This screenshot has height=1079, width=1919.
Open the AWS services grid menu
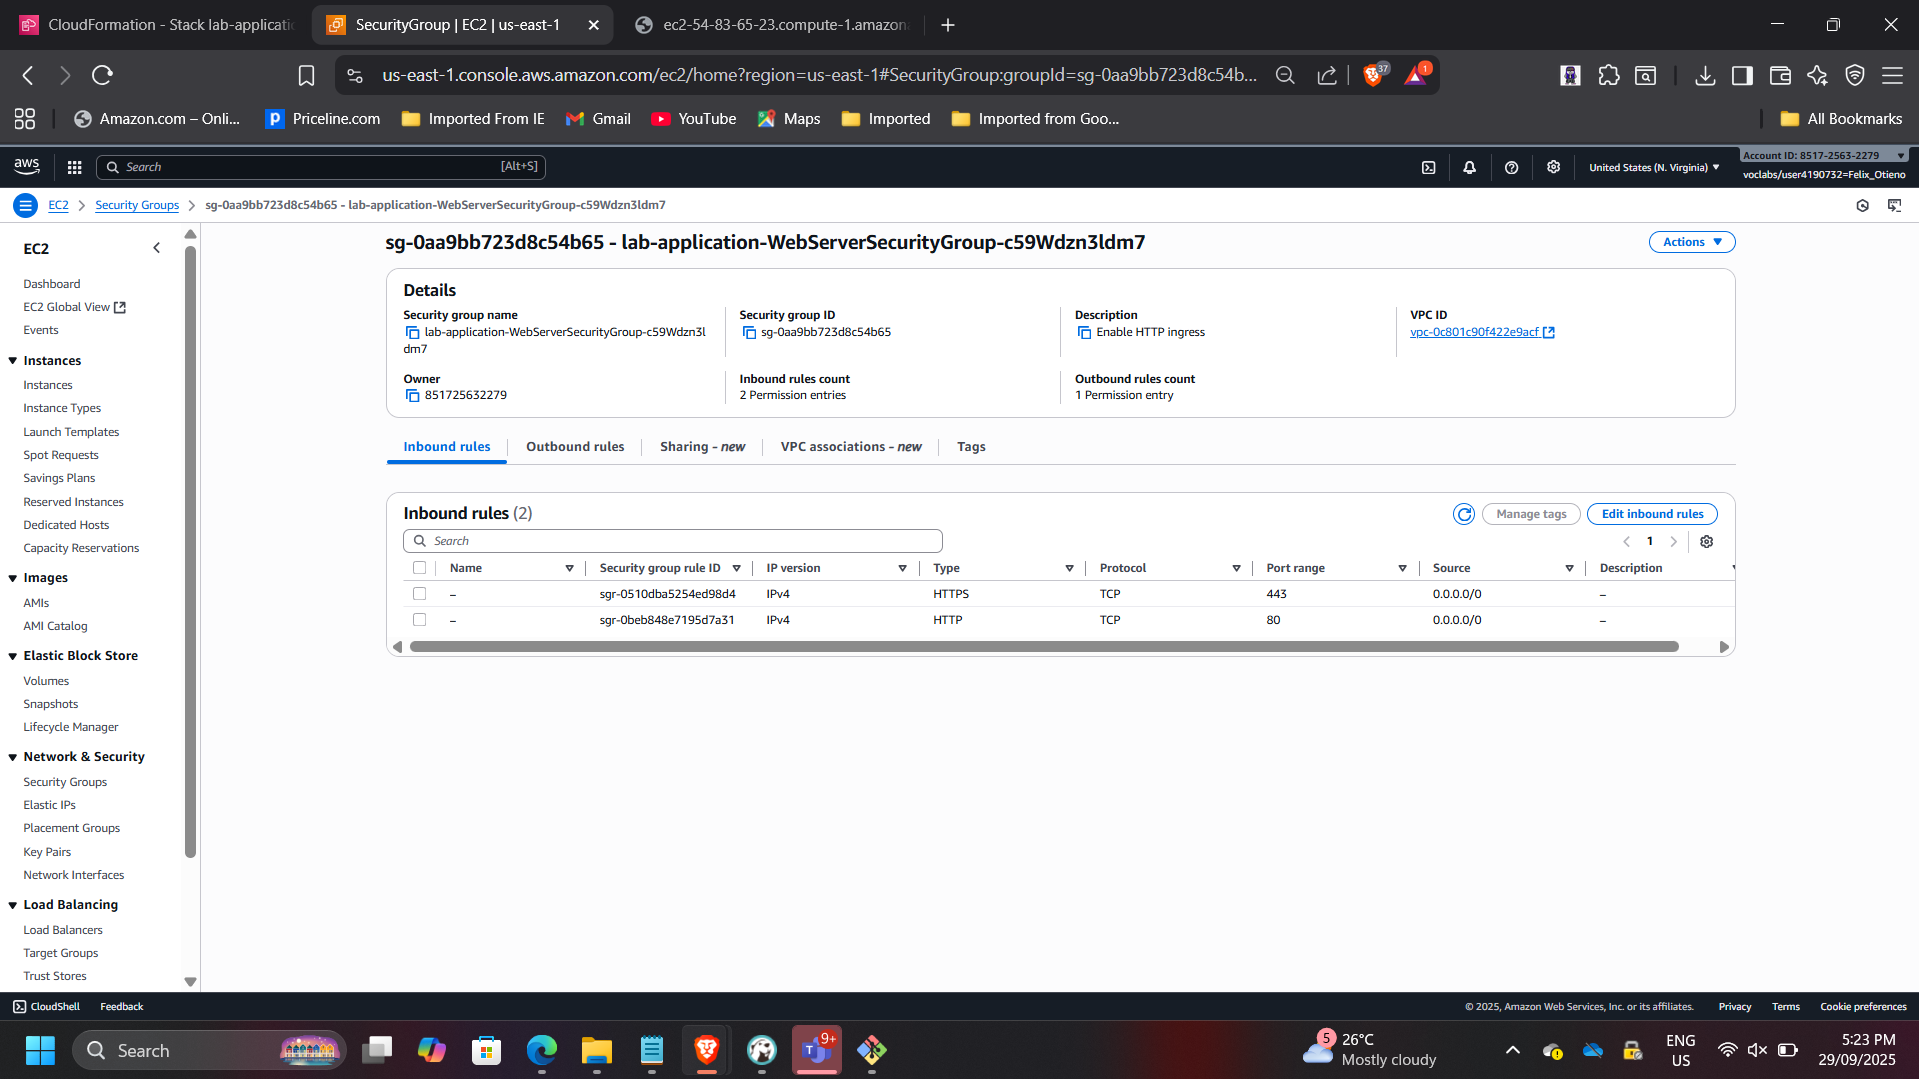click(x=74, y=167)
